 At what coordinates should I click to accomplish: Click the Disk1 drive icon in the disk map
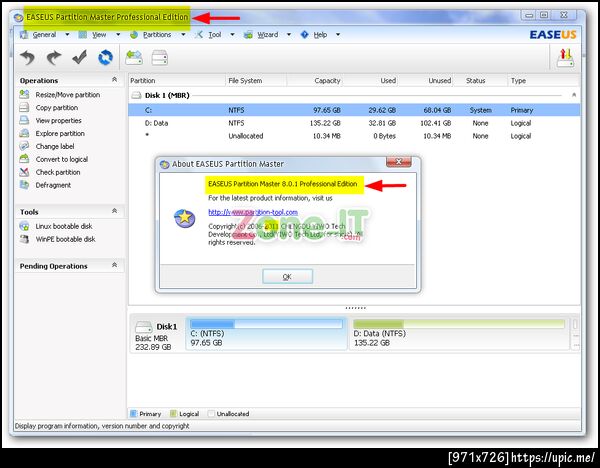[x=143, y=326]
